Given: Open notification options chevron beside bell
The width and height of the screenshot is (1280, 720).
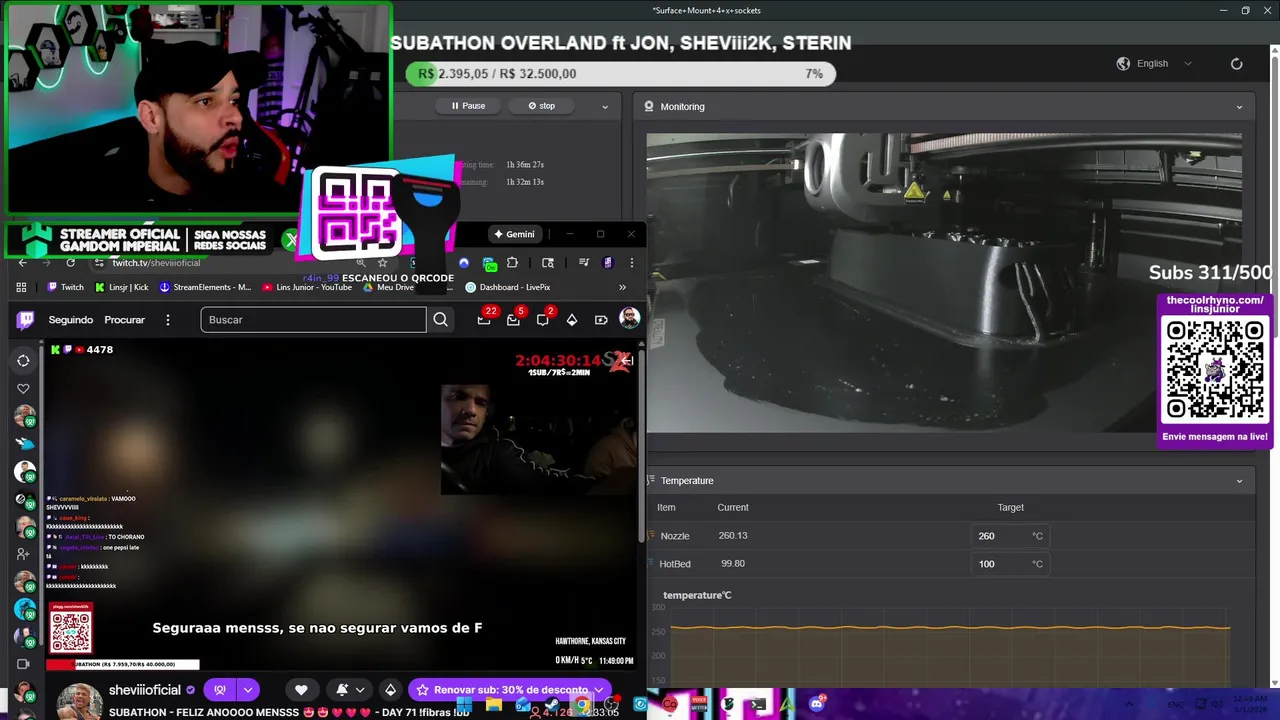Looking at the screenshot, I should [x=360, y=690].
